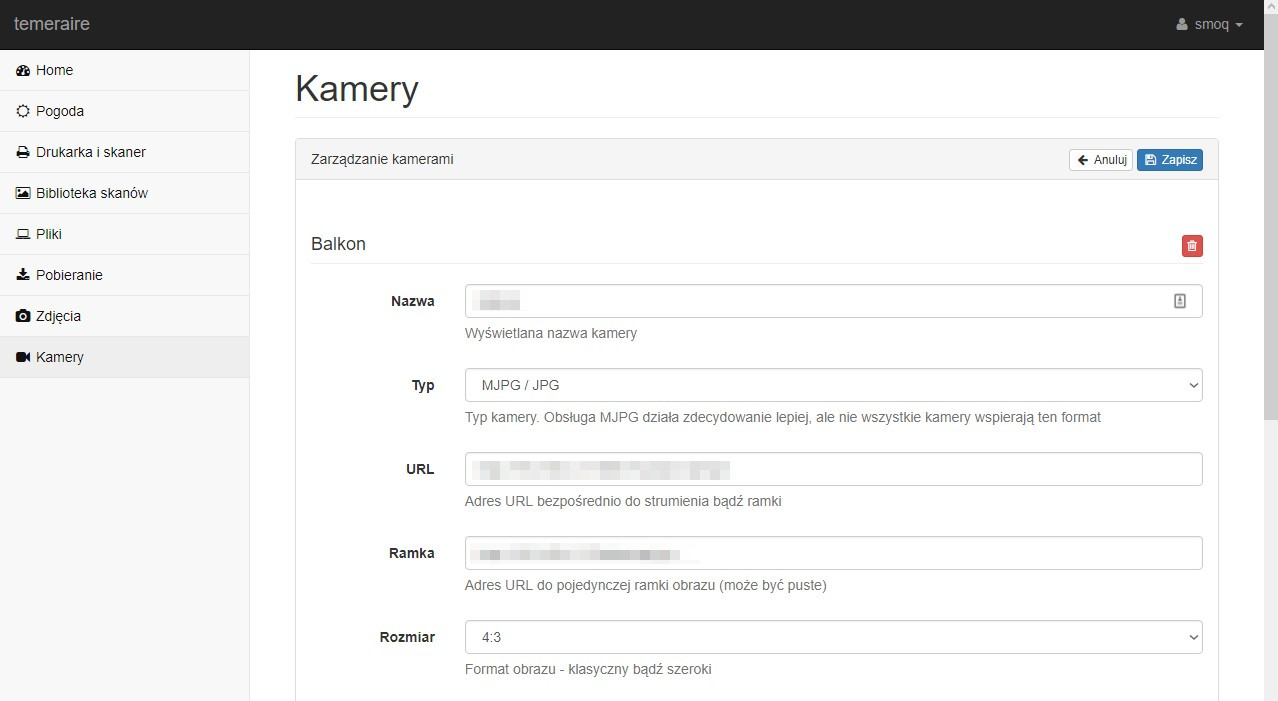Image resolution: width=1278 pixels, height=701 pixels.
Task: Open the Typ dropdown showing MJPG / JPG
Action: tap(833, 385)
